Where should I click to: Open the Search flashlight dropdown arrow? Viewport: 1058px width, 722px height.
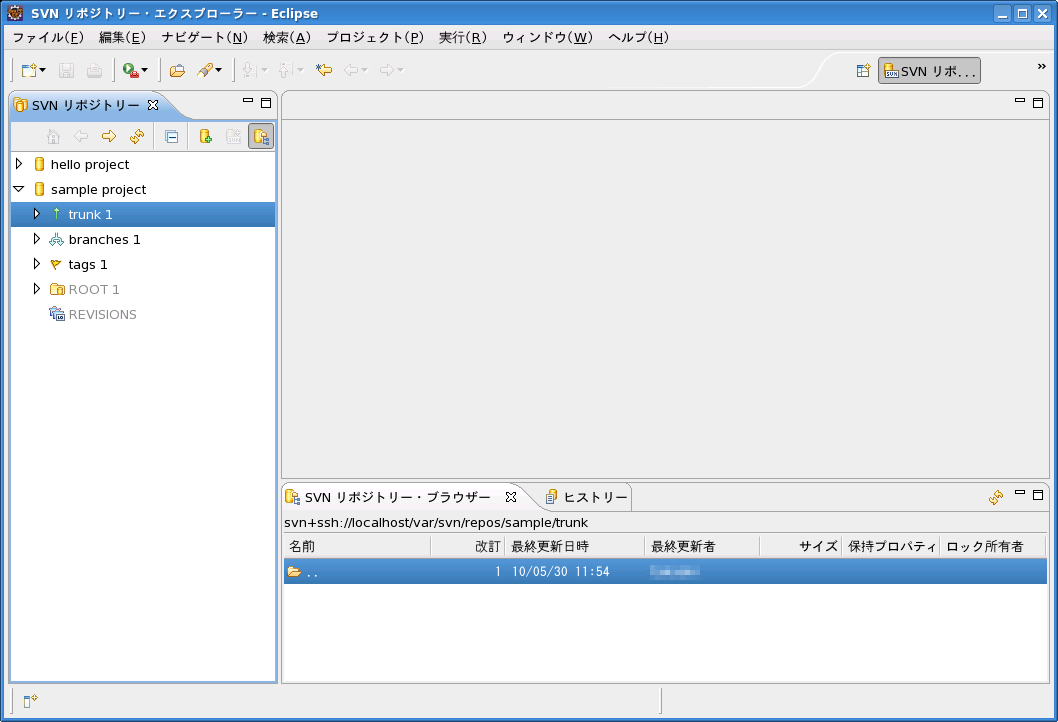point(219,70)
